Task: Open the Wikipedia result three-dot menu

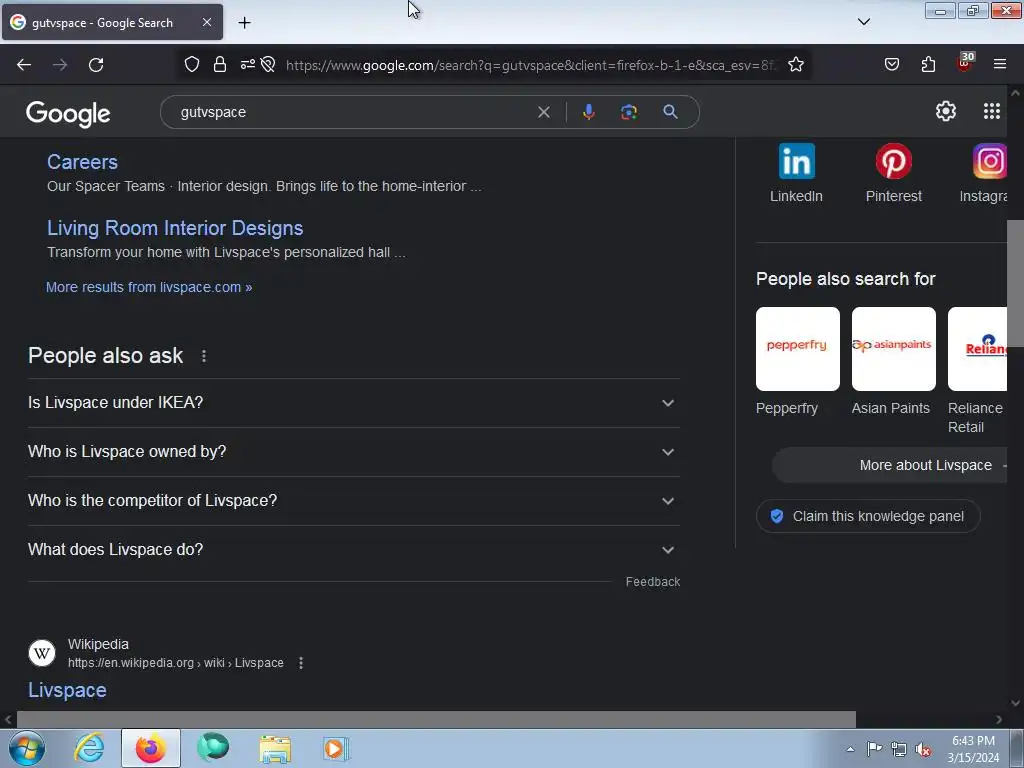Action: point(300,663)
